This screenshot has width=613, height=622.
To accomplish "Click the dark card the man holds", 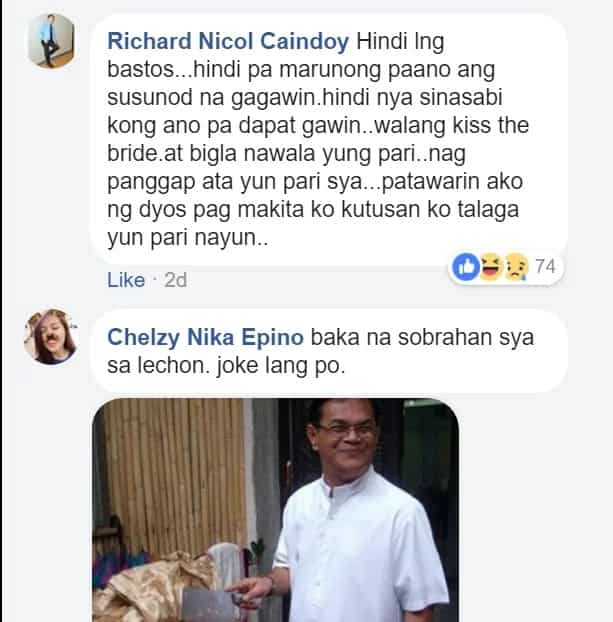I will 209,605.
